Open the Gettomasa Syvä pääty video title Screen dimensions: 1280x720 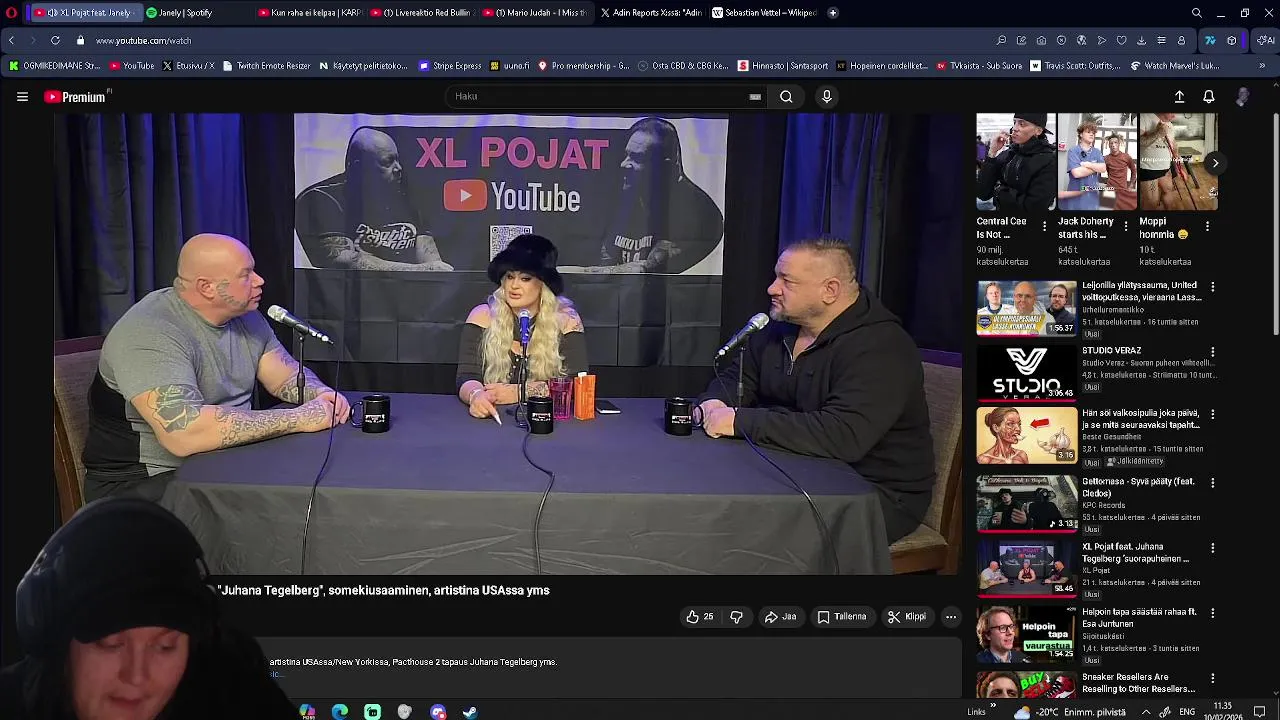click(1138, 487)
